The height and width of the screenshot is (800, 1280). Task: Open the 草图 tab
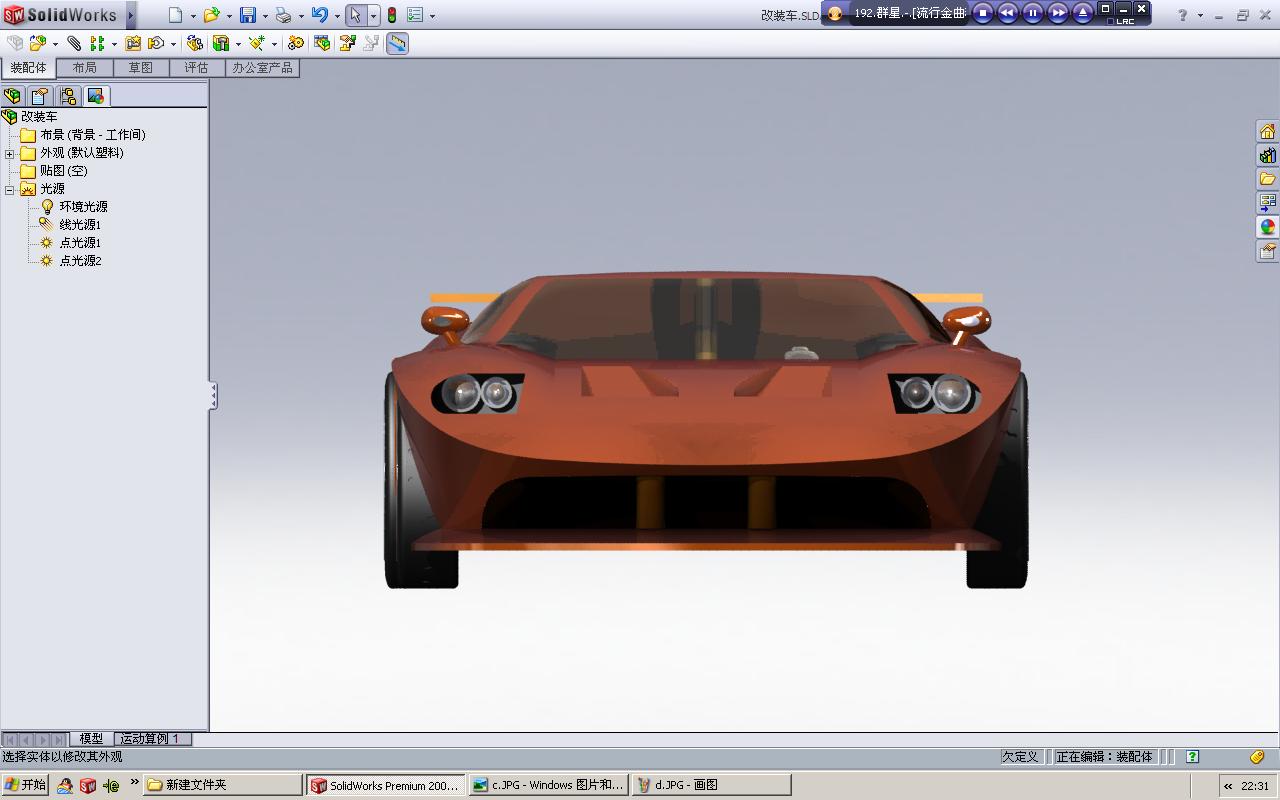tap(141, 68)
